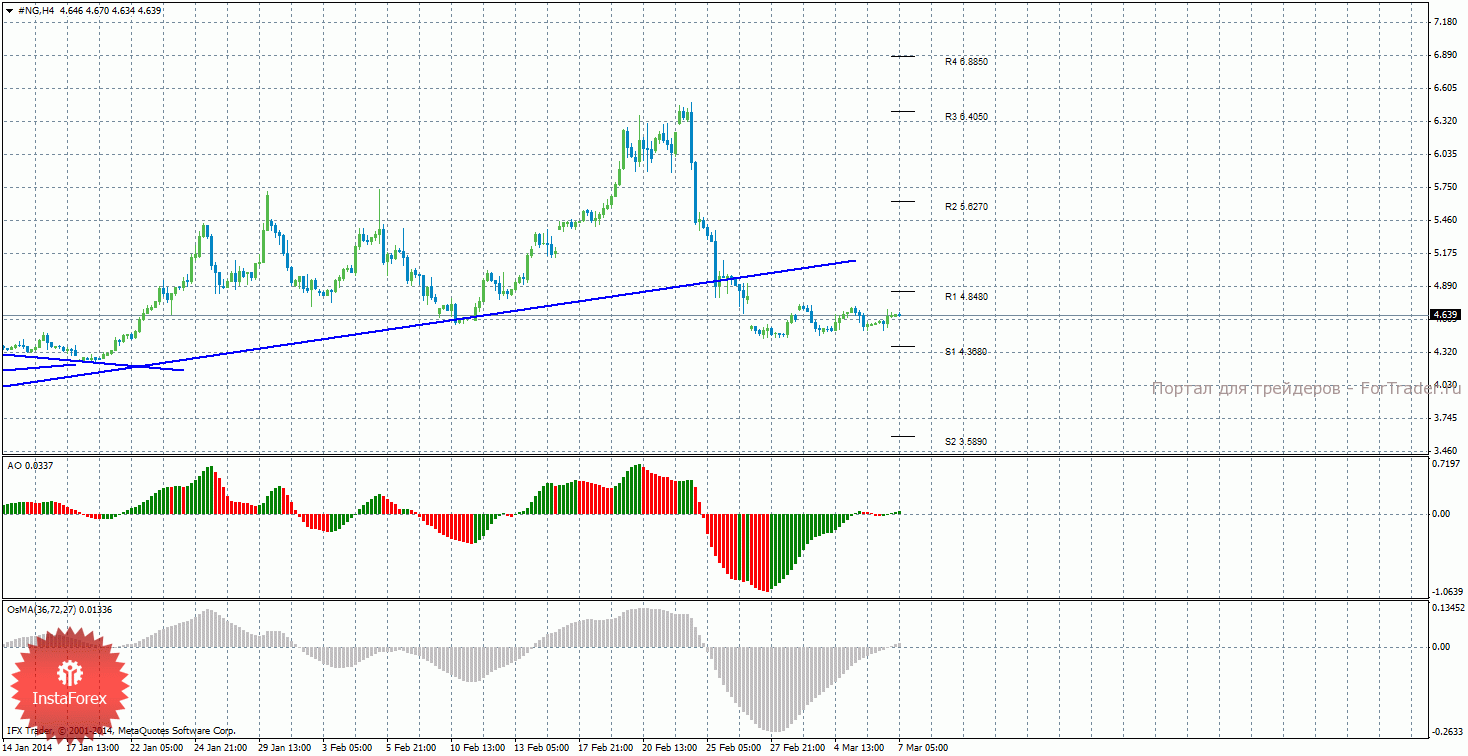Click the R4 6.8850 pivot label

click(x=966, y=61)
